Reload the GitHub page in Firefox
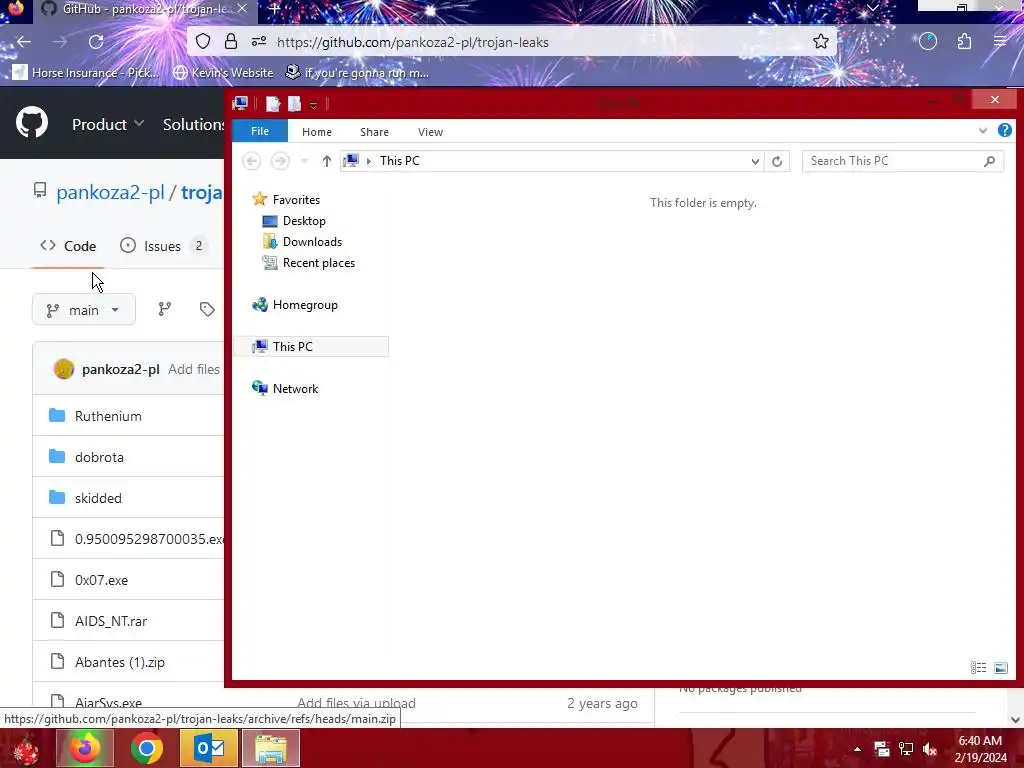Image resolution: width=1024 pixels, height=768 pixels. 96,42
